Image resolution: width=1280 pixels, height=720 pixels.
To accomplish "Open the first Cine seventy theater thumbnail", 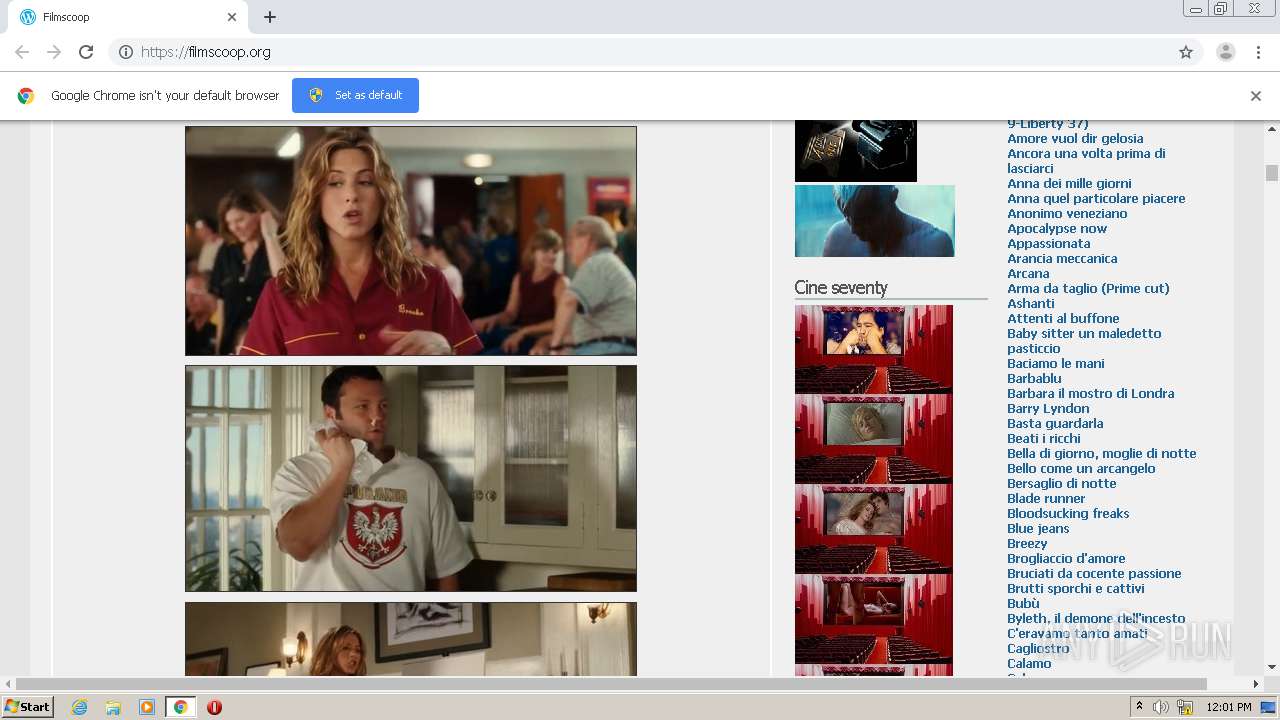I will tap(874, 349).
